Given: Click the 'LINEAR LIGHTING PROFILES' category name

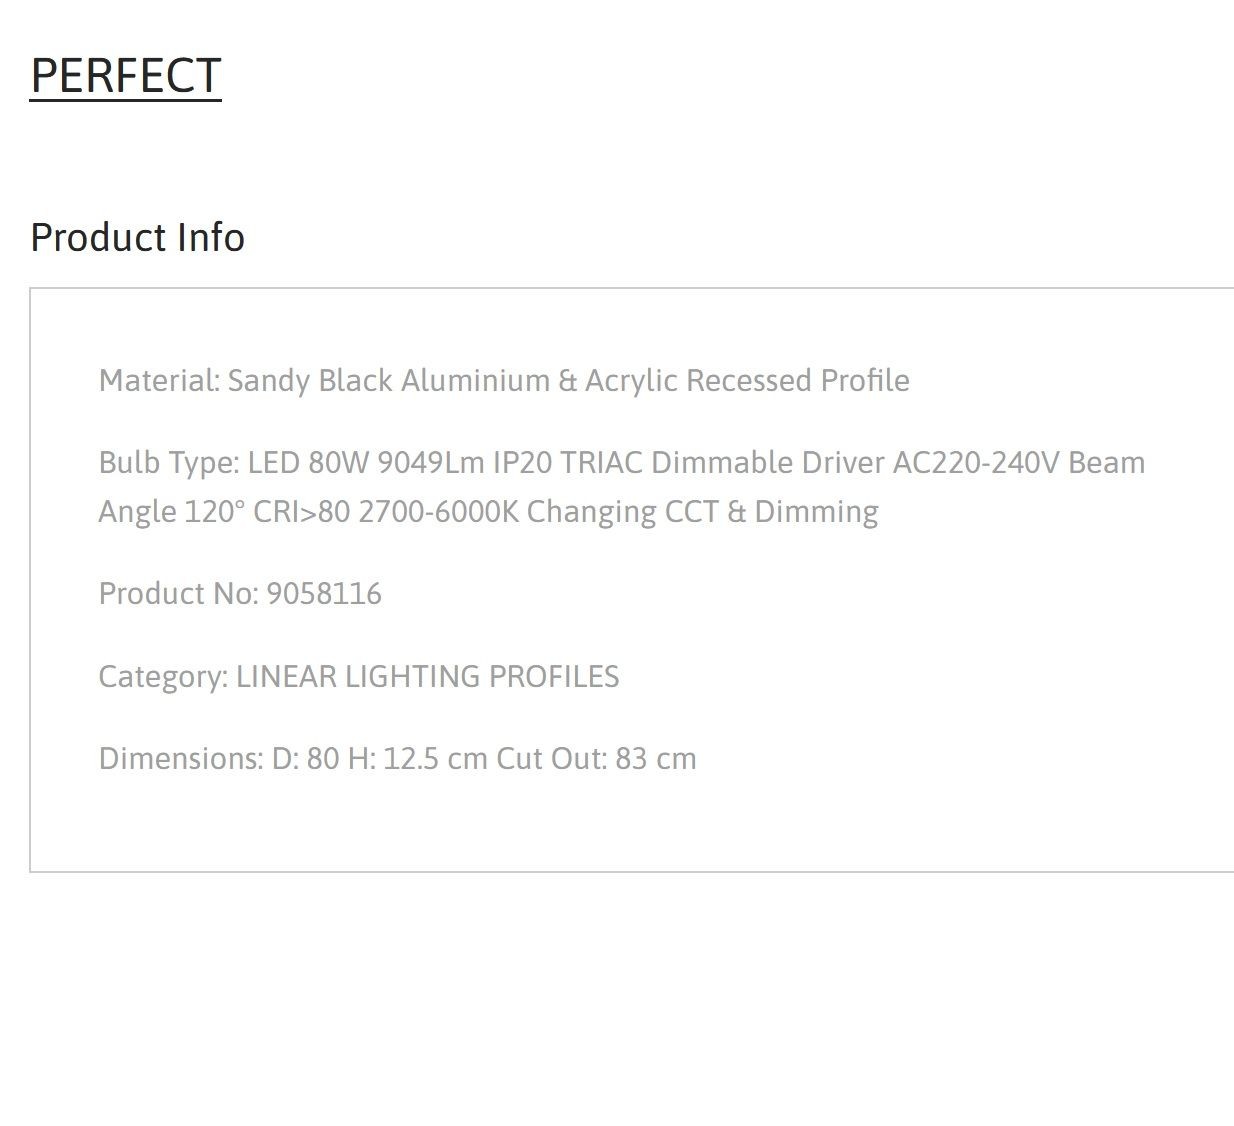Looking at the screenshot, I should click(427, 677).
